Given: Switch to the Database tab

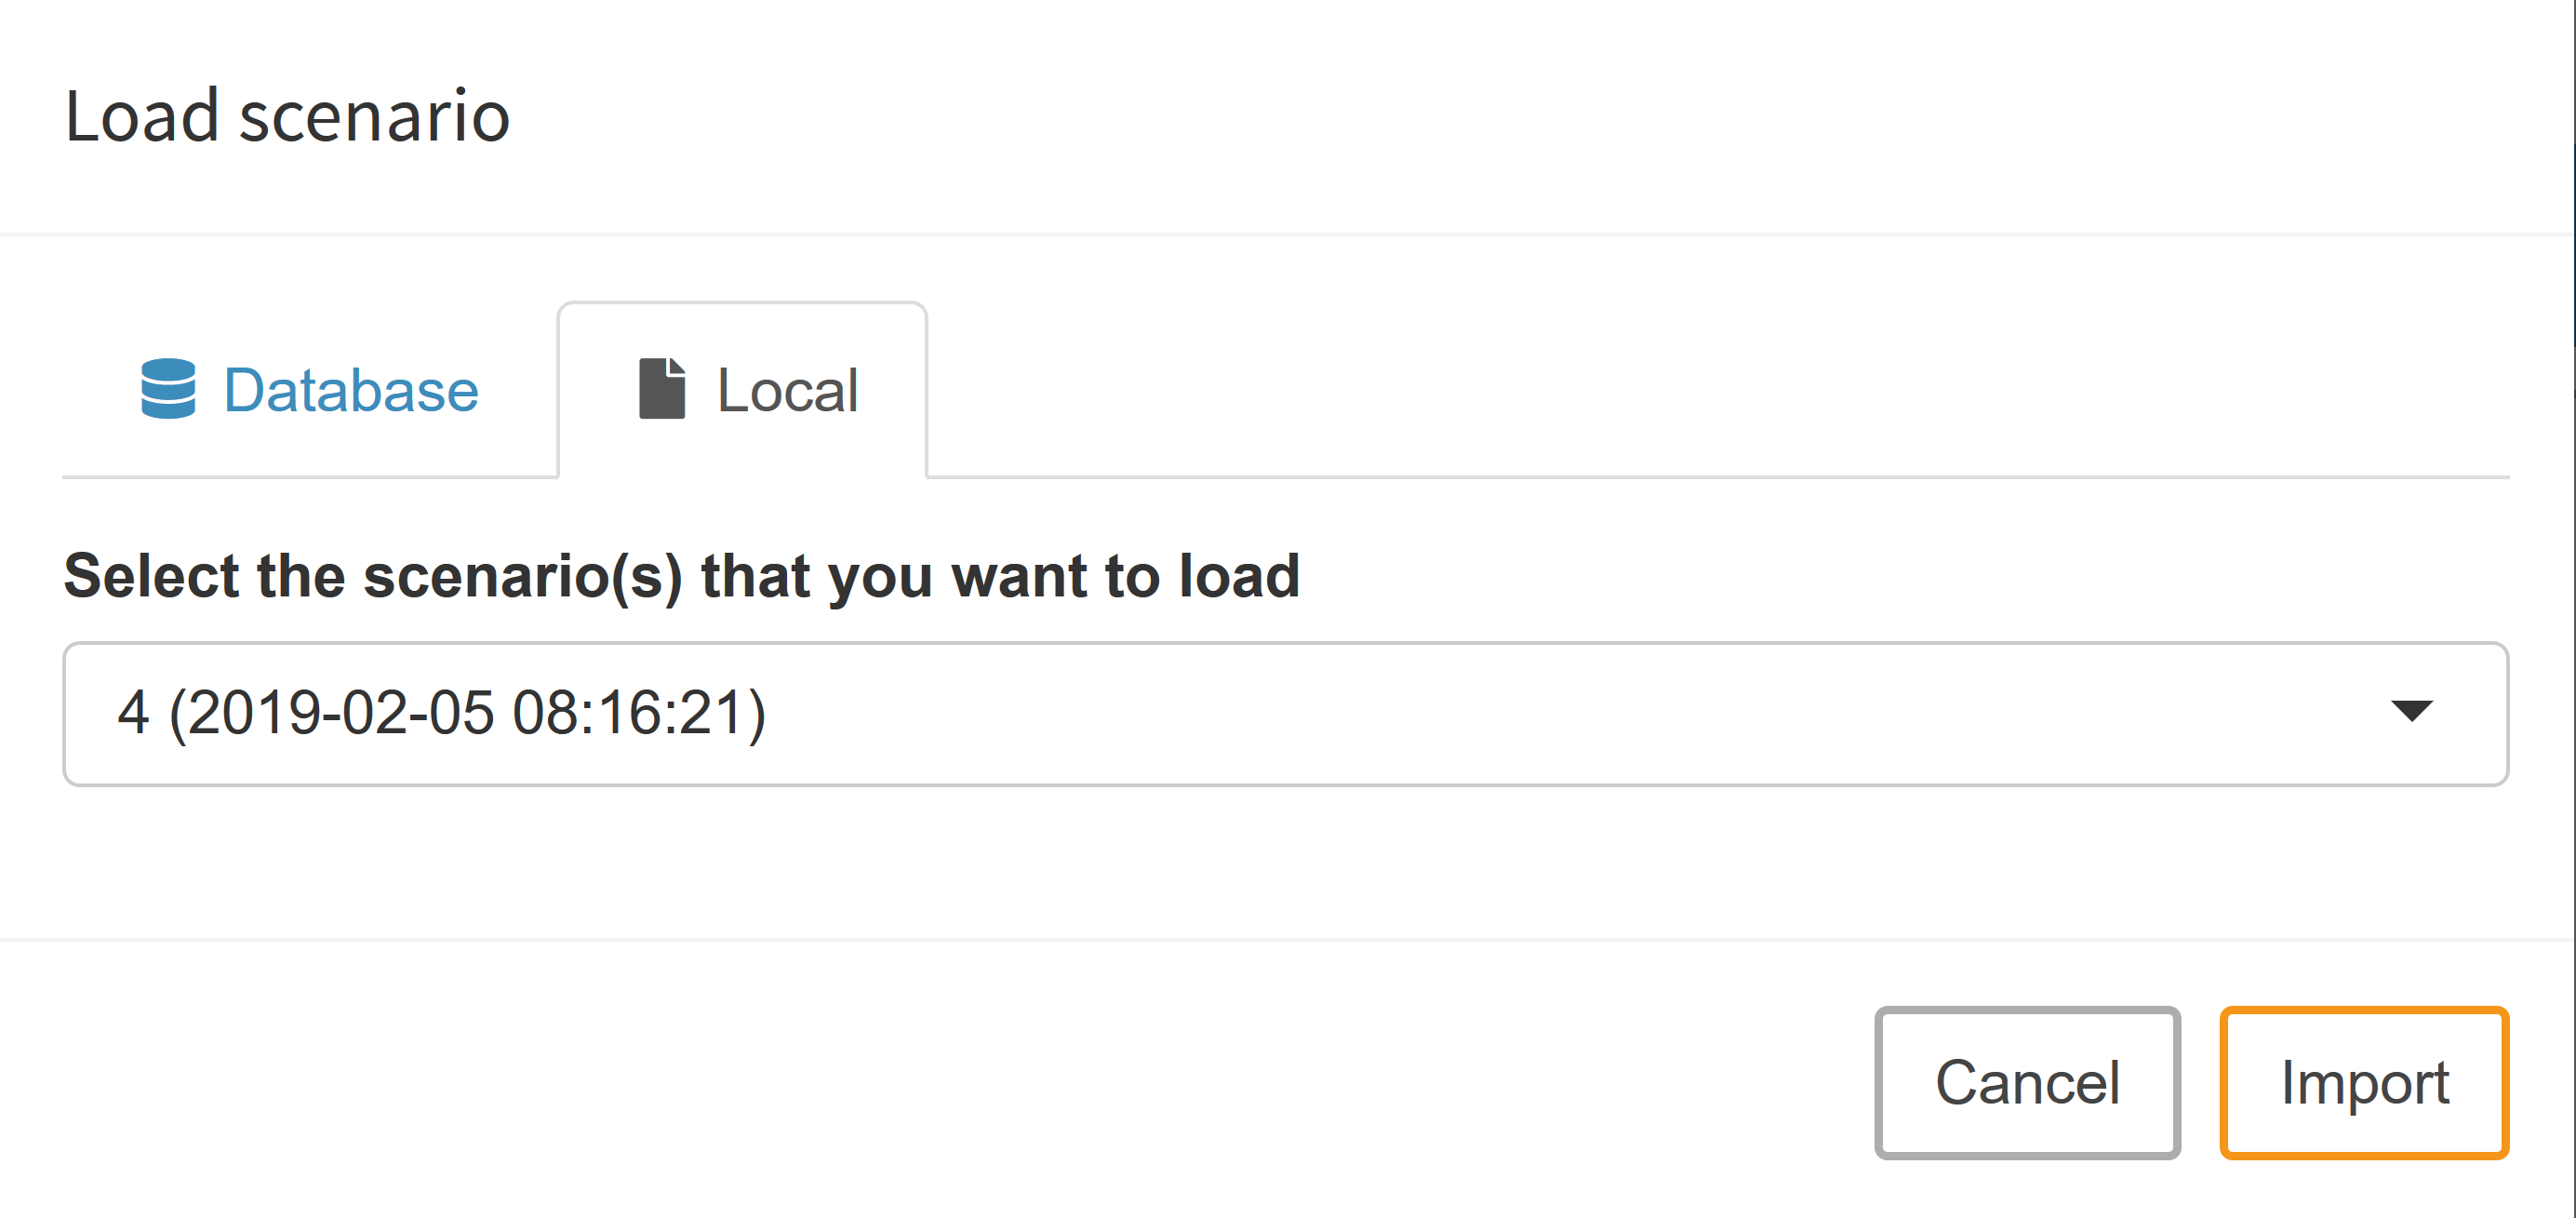Looking at the screenshot, I should point(310,390).
